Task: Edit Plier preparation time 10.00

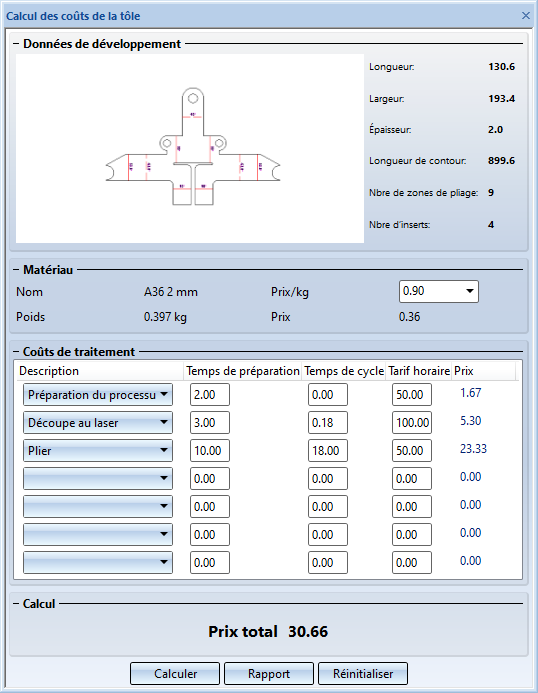Action: pyautogui.click(x=210, y=450)
